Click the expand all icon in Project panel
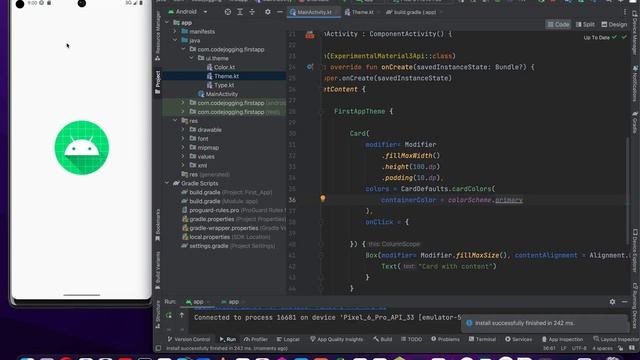This screenshot has height=360, width=640. tap(240, 12)
